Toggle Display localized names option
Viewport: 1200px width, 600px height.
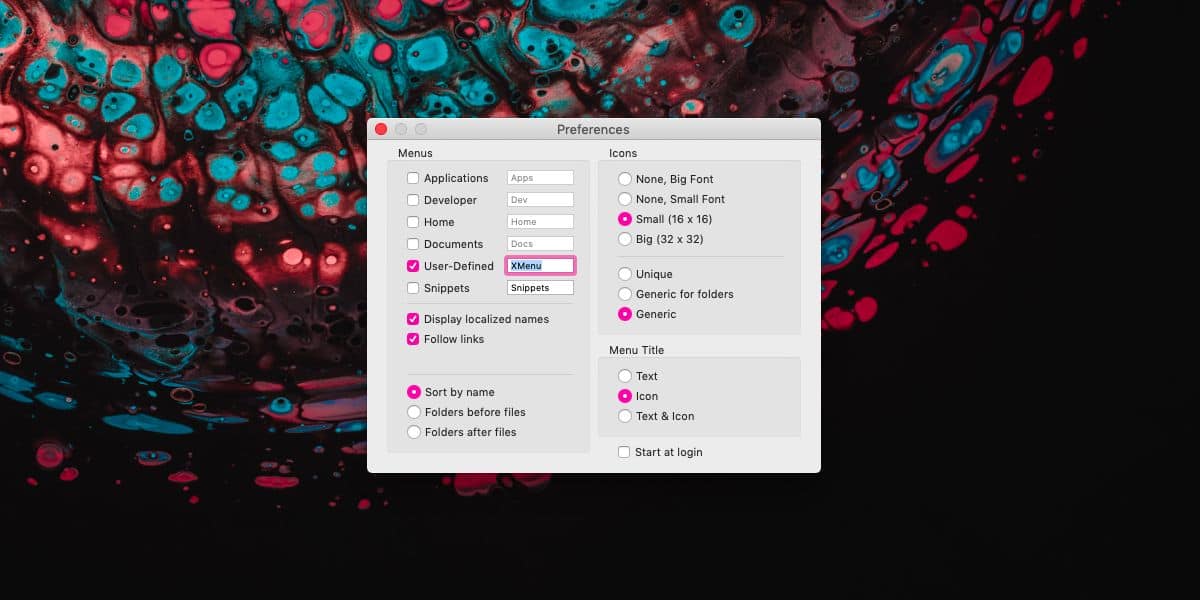(413, 318)
